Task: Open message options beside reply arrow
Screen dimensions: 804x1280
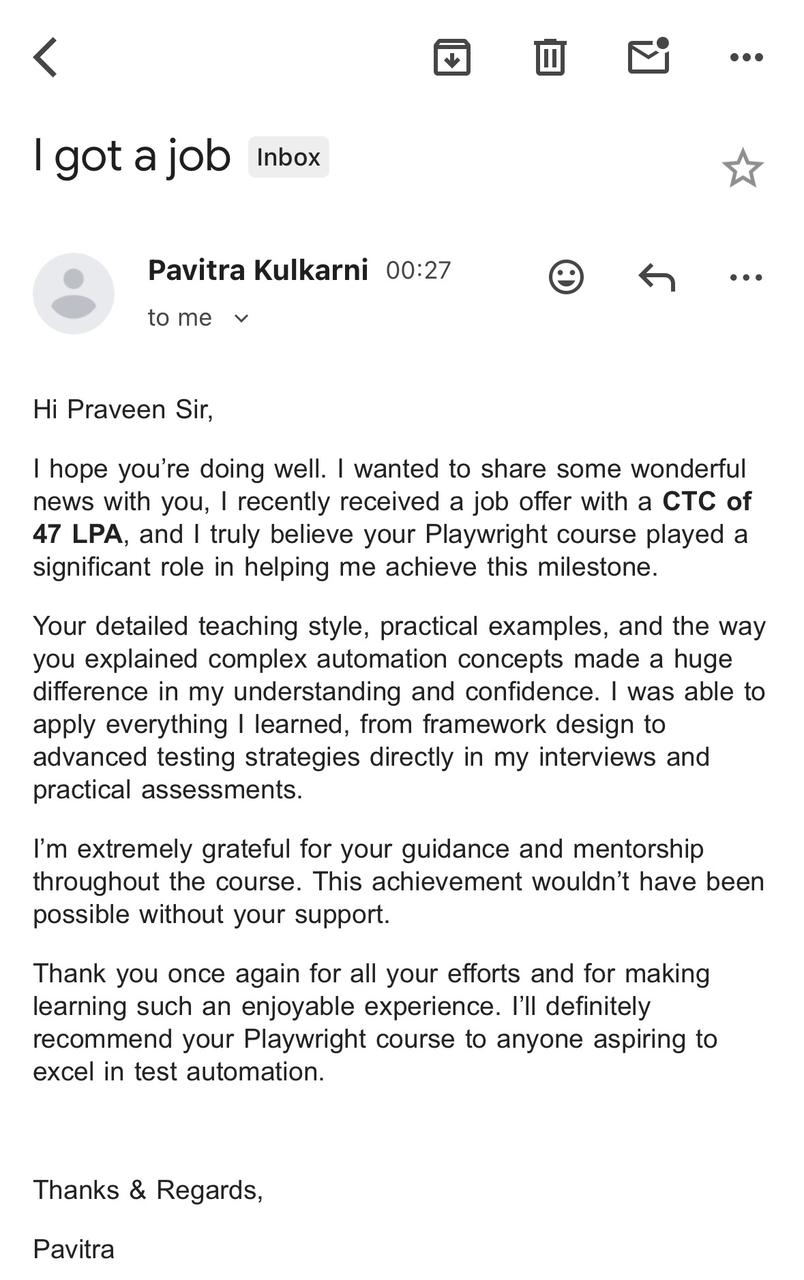Action: [x=746, y=277]
